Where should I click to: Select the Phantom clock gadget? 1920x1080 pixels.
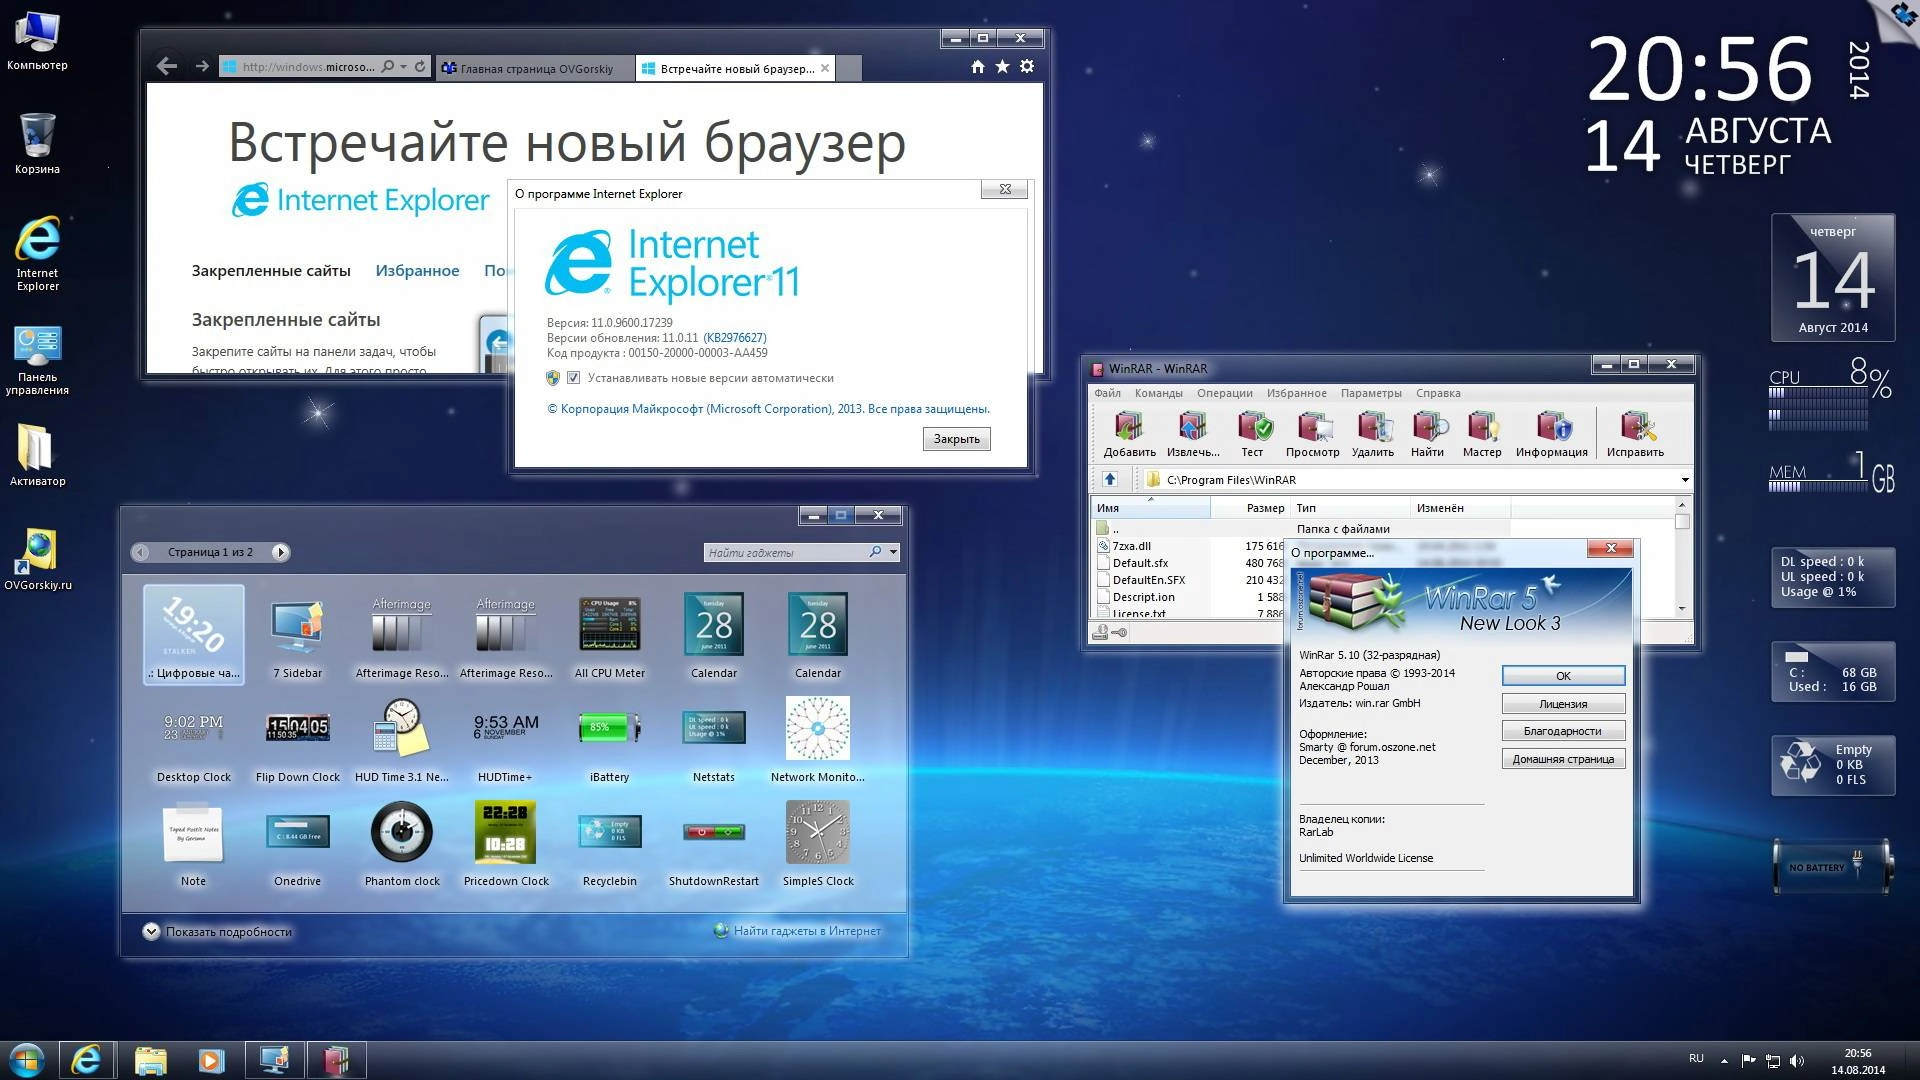tap(402, 845)
